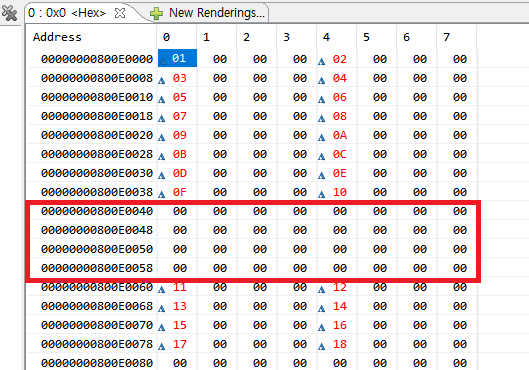Viewport: 529px width, 370px height.
Task: Close the 0 : 0x0 <Hex> tab
Action: tap(120, 13)
